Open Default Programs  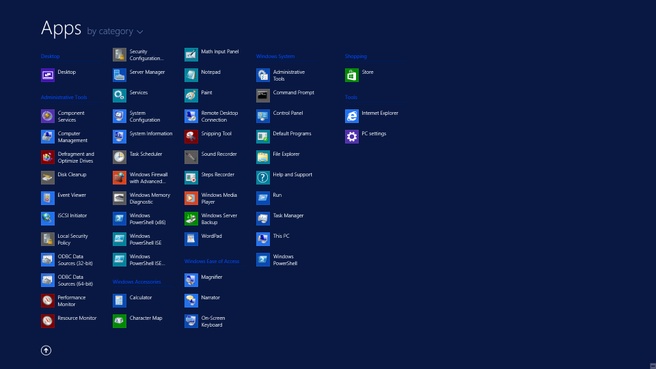[284, 137]
